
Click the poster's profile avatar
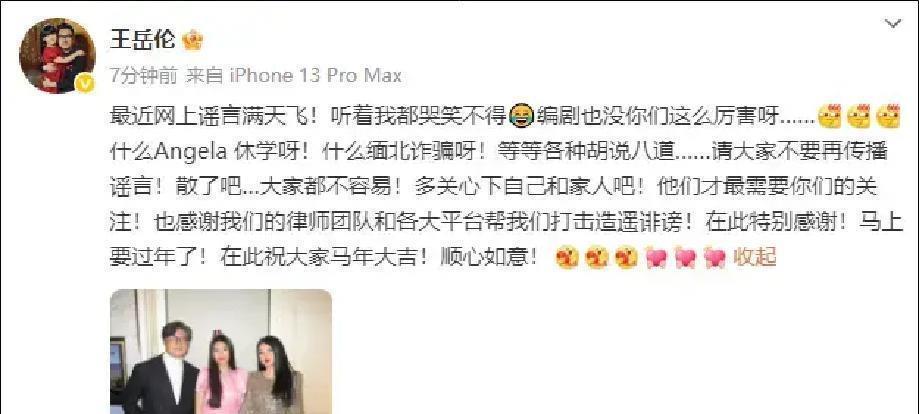(57, 55)
